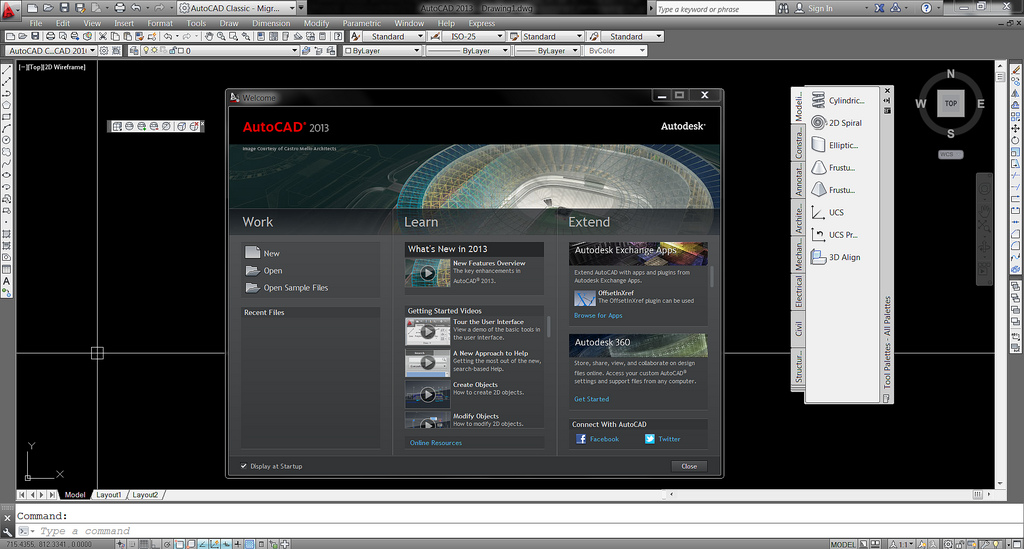Toggle the layer lock padlock icon
Screen dimensions: 1024x549
click(x=173, y=50)
